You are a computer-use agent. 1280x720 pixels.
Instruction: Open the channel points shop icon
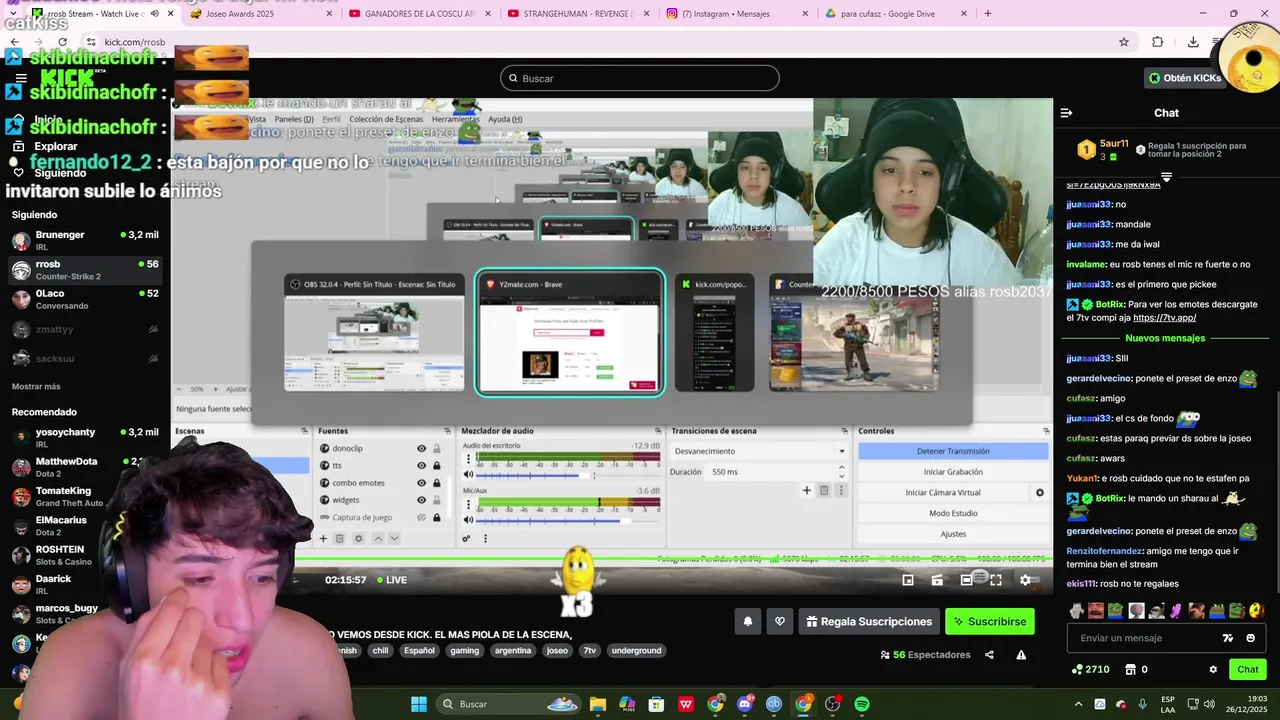pos(1130,669)
